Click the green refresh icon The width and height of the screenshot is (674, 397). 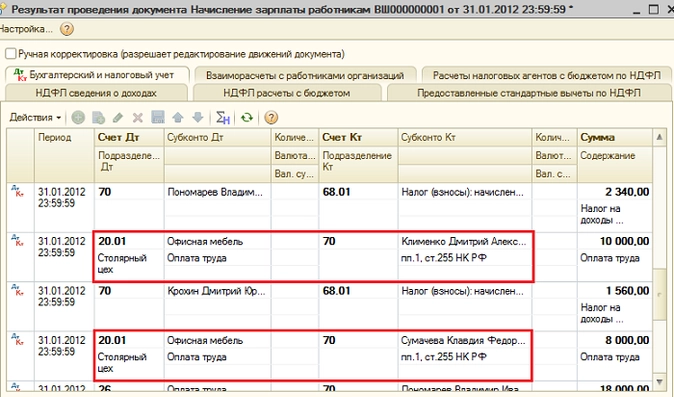[x=247, y=117]
